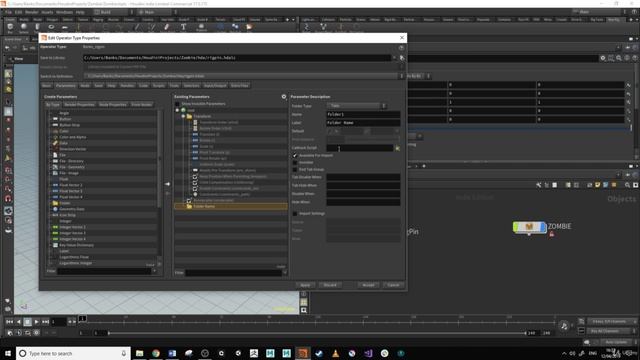640x360 pixels.
Task: Click the Name input field
Action: 363,114
